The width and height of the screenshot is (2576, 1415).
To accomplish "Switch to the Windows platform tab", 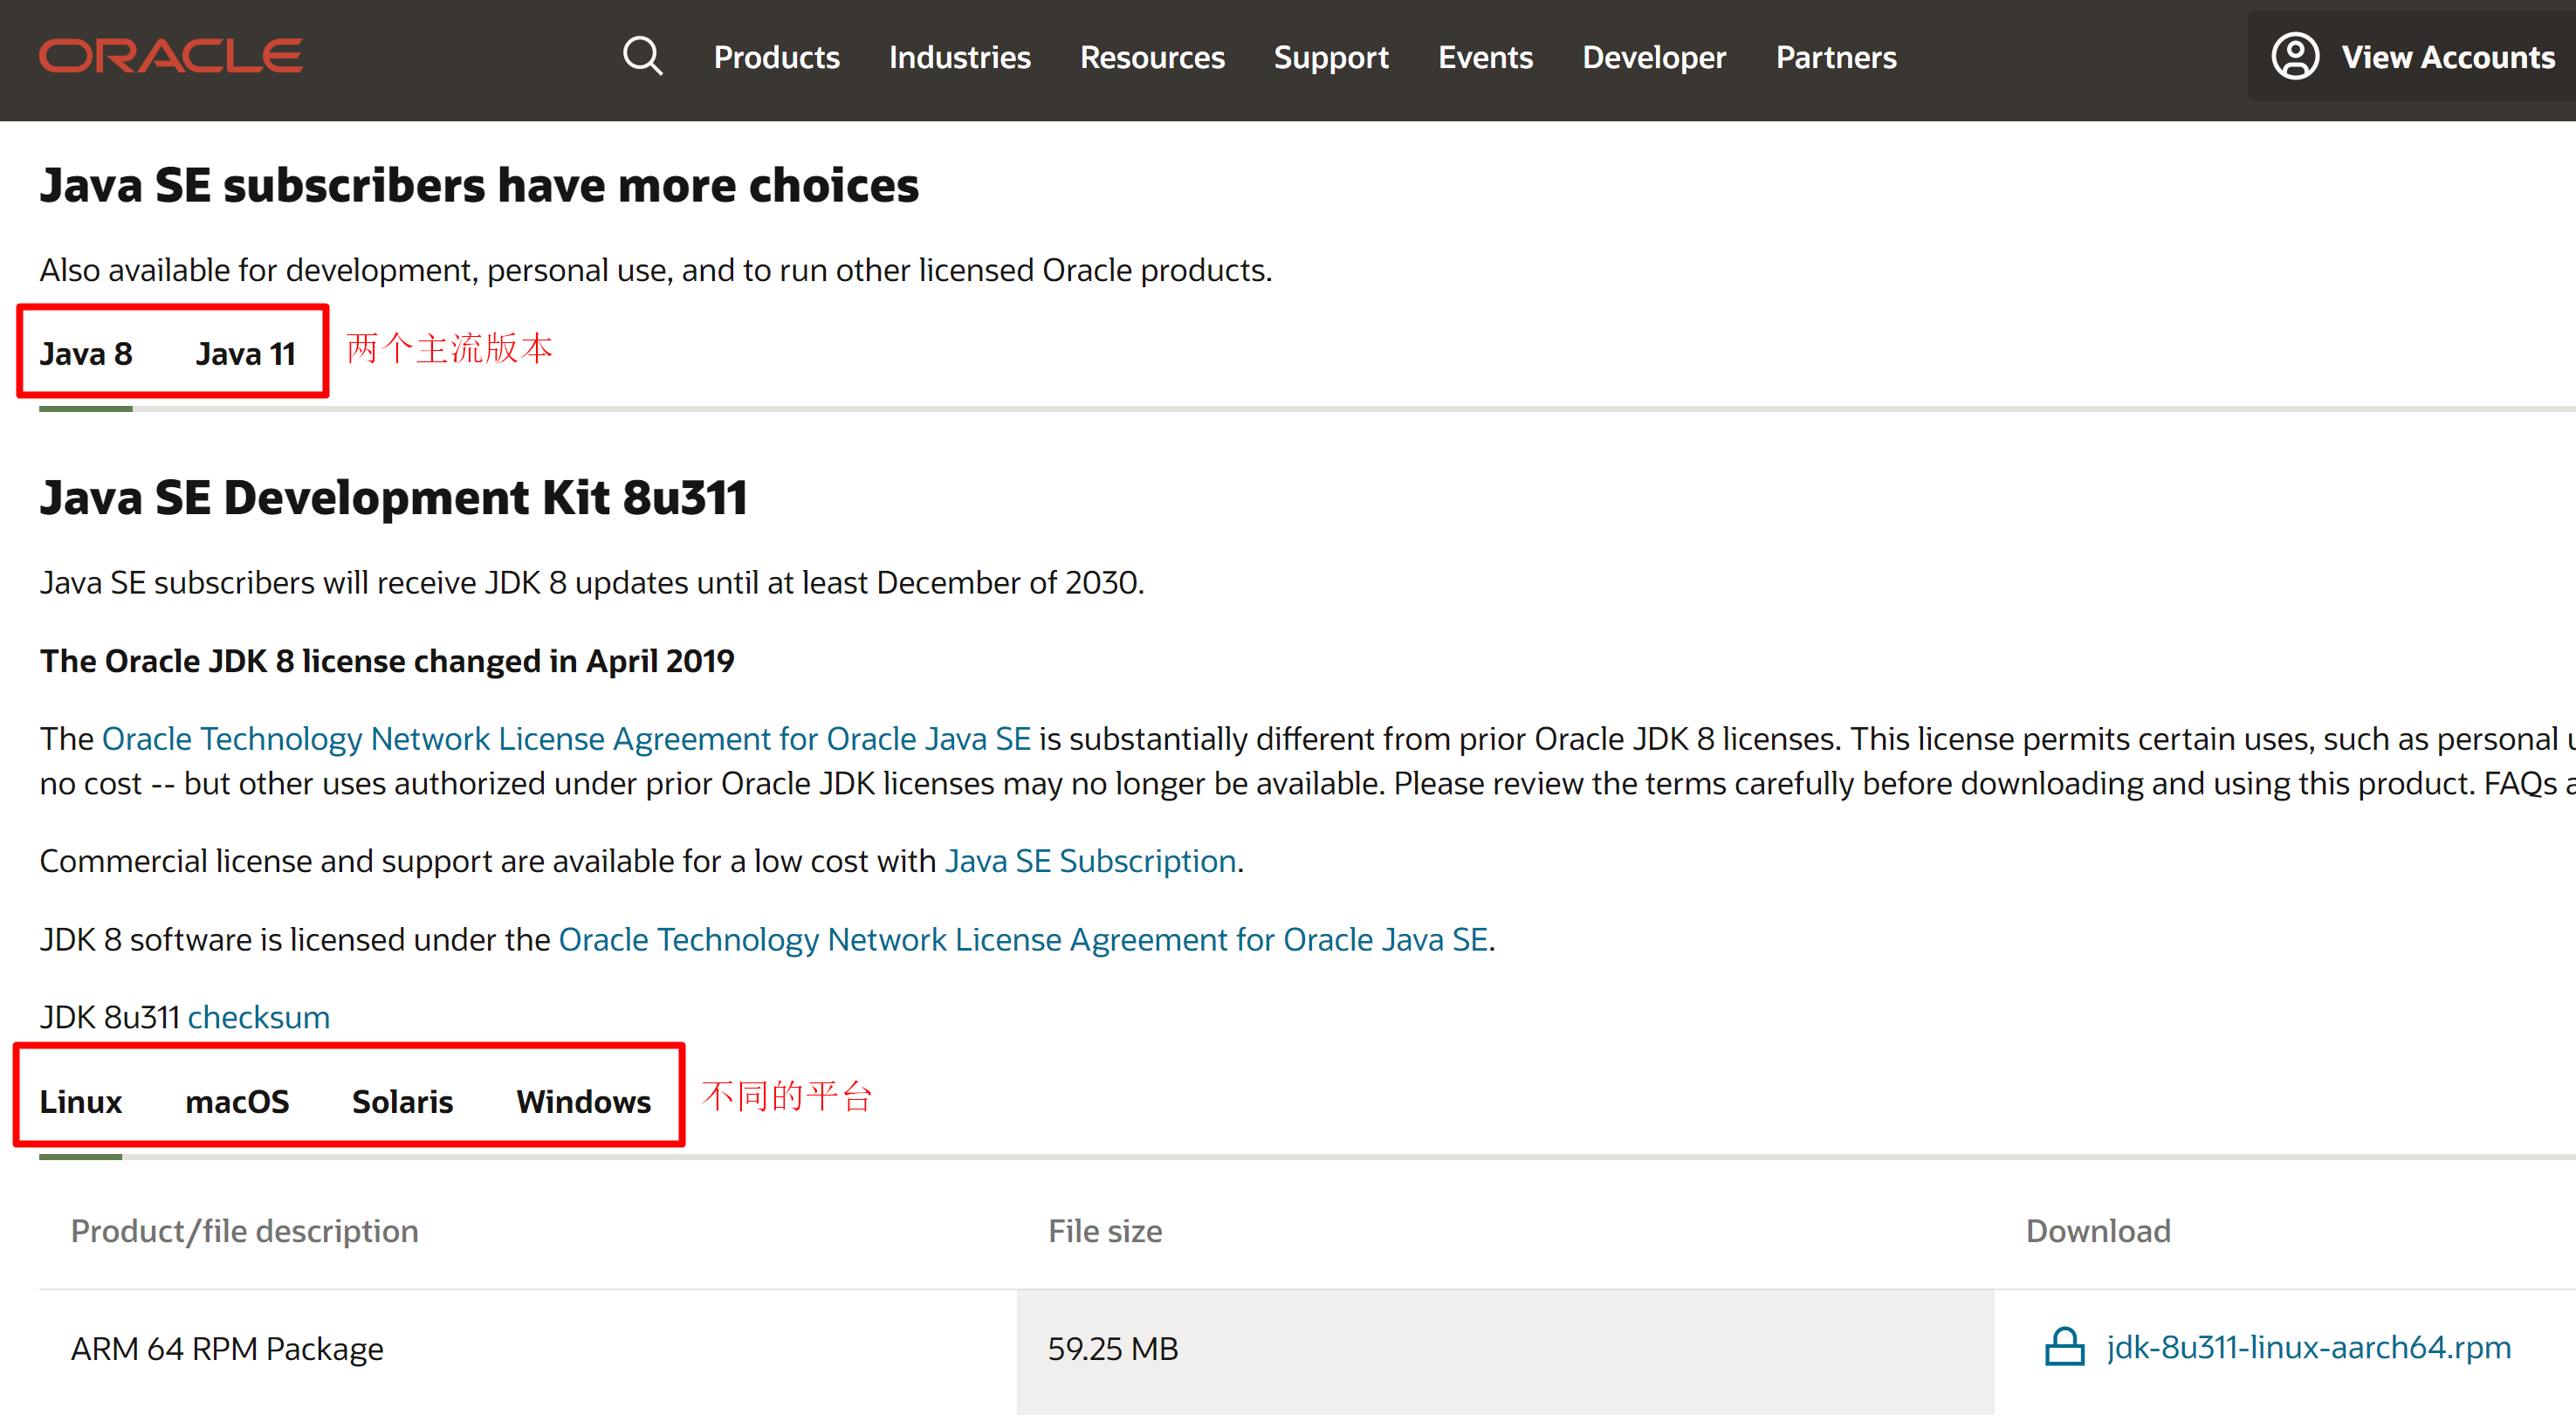I will 583,1101.
